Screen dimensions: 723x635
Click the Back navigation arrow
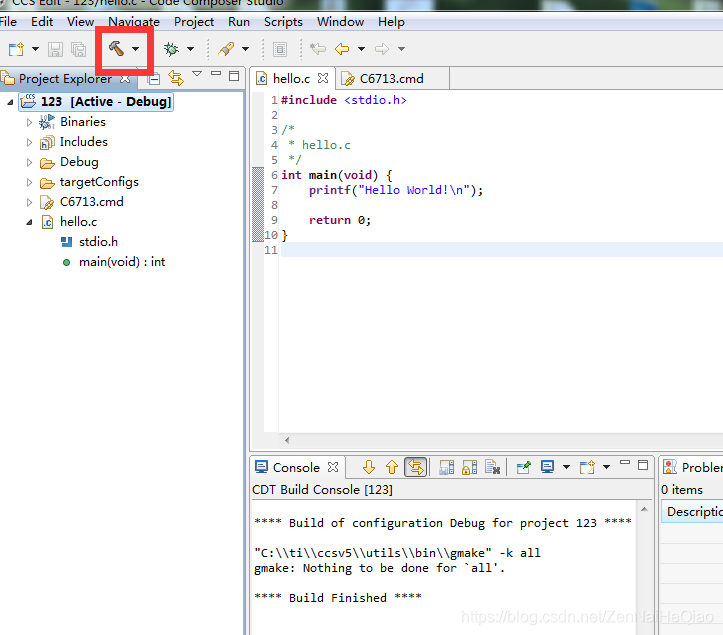click(342, 48)
